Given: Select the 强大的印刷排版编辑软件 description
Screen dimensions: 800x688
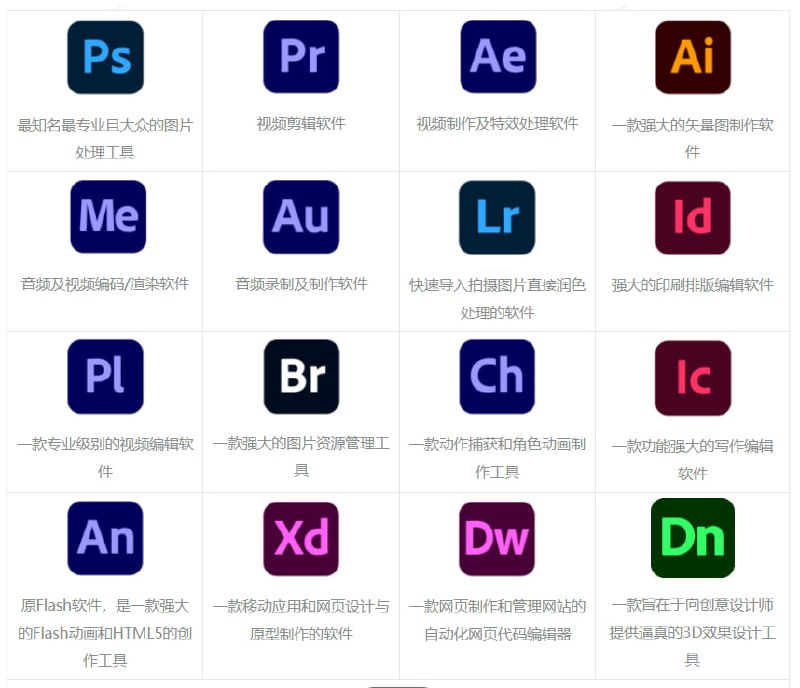Looking at the screenshot, I should point(693,281).
